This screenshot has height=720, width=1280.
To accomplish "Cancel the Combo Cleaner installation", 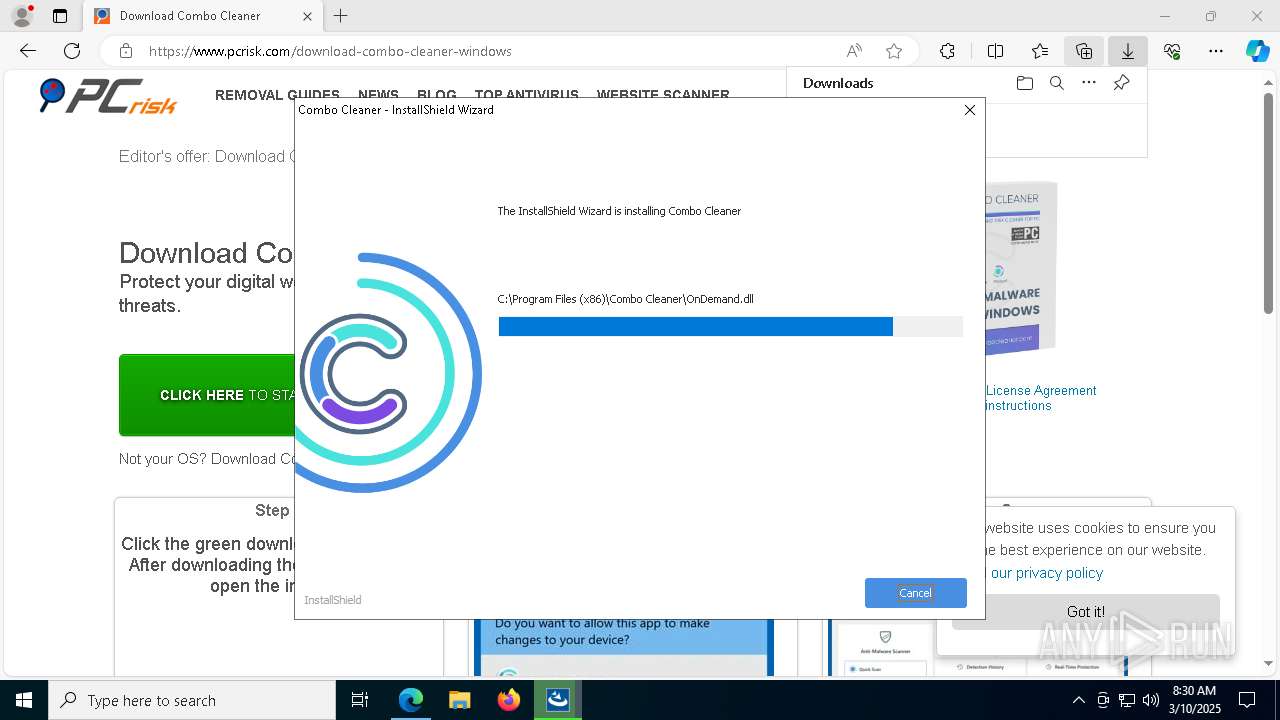I will tap(915, 593).
